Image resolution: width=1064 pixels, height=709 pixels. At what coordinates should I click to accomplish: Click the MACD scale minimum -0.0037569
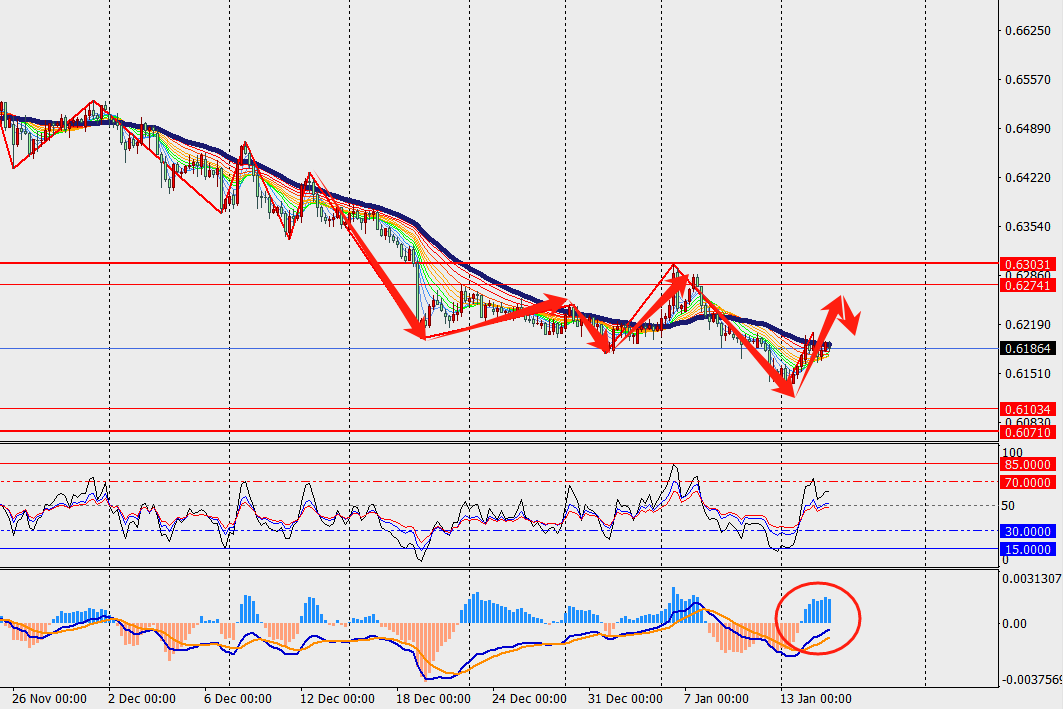1031,680
